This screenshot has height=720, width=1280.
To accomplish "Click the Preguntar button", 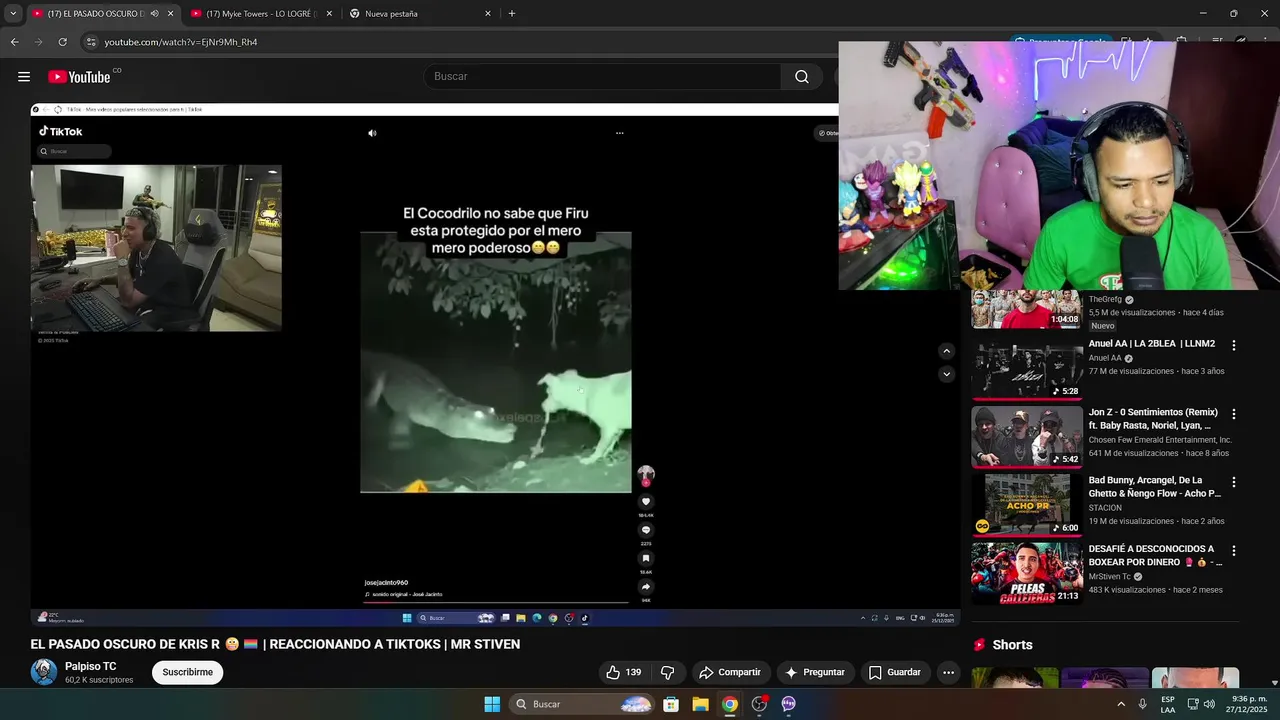I will 815,672.
